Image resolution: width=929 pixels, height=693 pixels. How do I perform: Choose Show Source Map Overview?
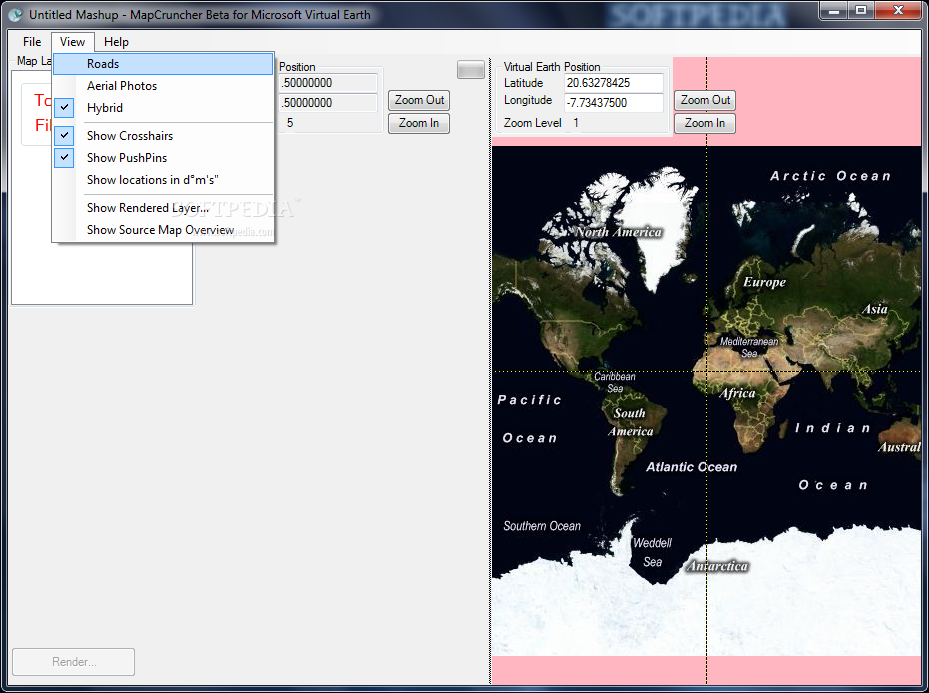163,229
